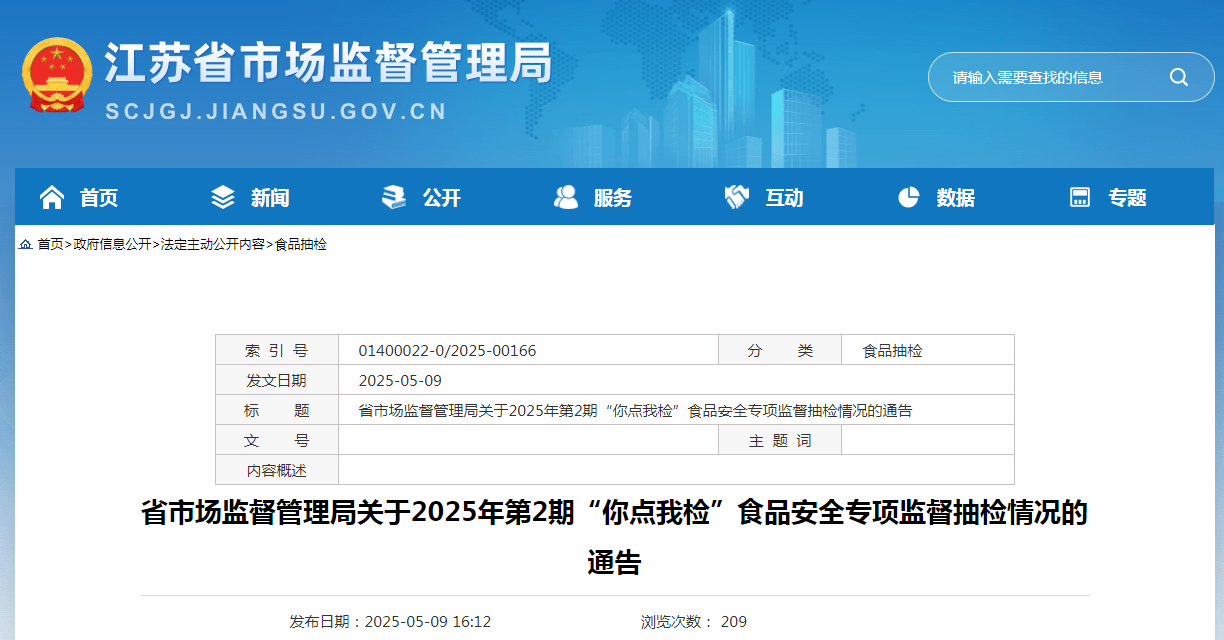The width and height of the screenshot is (1224, 640).
Task: Click the 主题词 label cell
Action: pos(780,440)
